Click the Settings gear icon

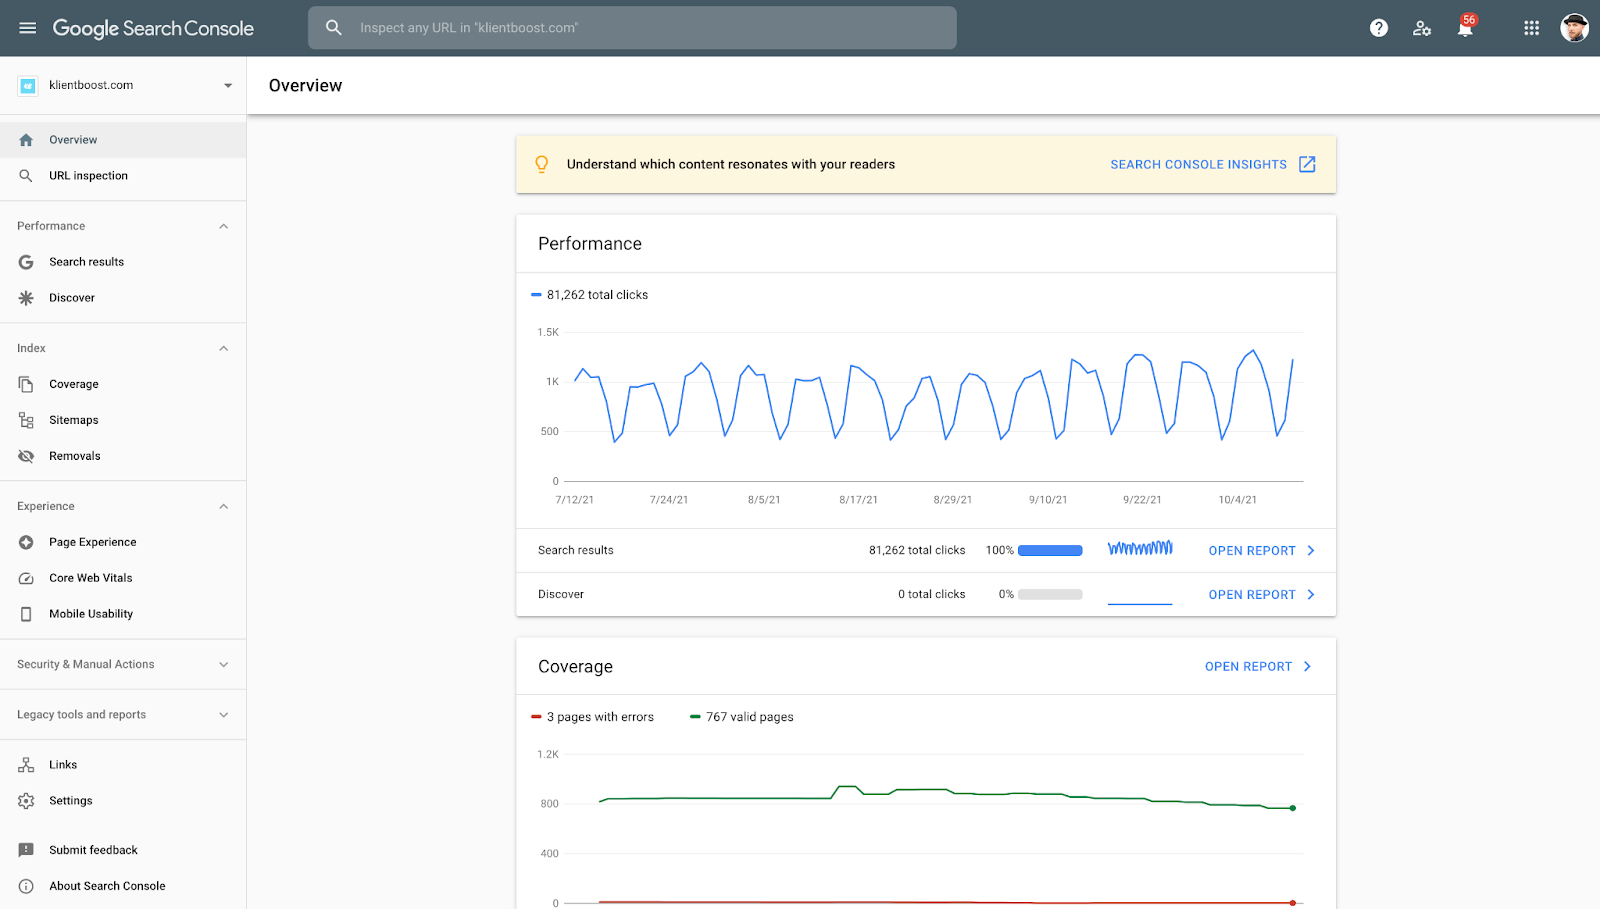[26, 801]
